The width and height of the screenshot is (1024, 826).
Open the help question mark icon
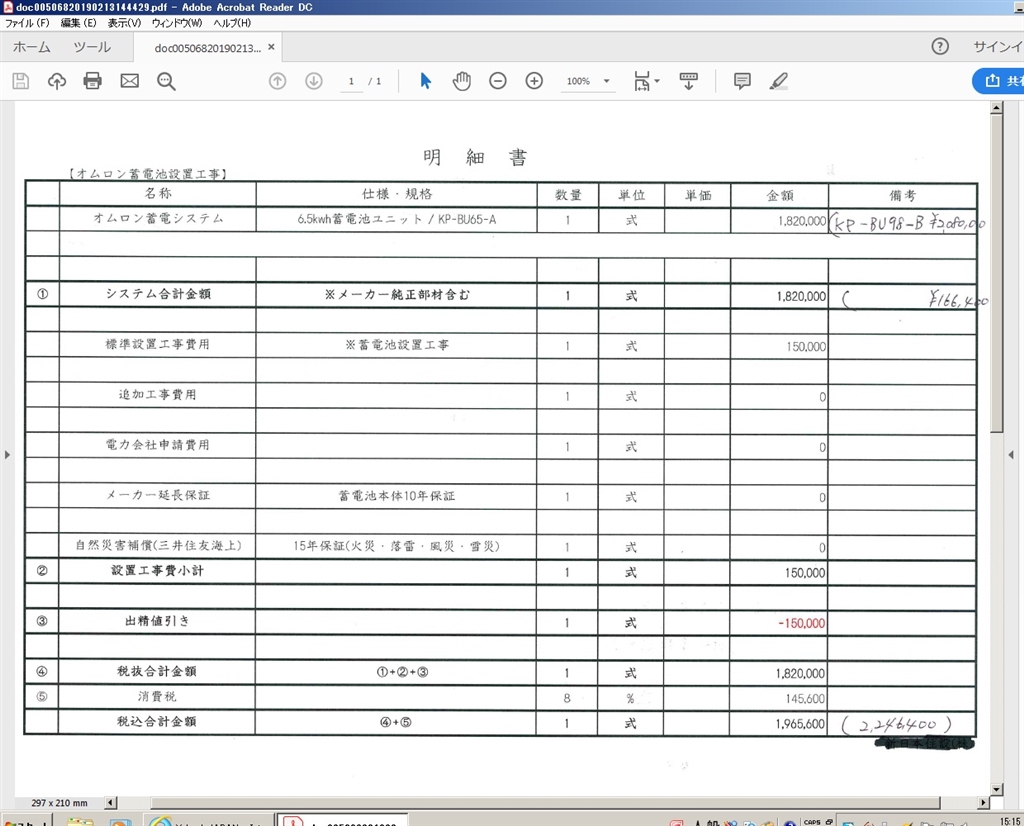940,46
